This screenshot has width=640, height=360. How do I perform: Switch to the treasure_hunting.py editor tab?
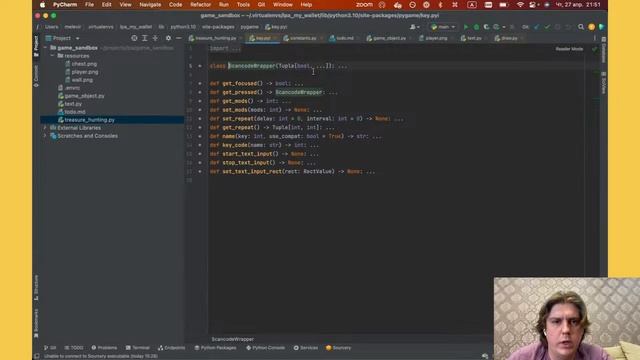pos(215,38)
